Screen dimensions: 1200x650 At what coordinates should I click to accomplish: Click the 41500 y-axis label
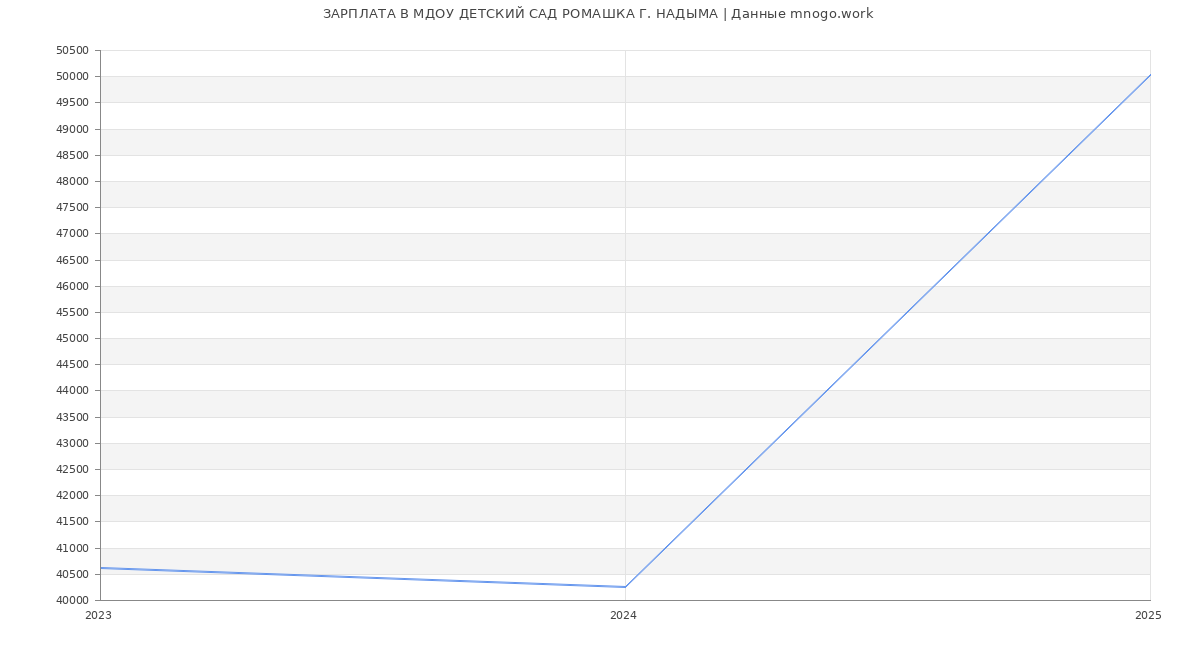(72, 522)
